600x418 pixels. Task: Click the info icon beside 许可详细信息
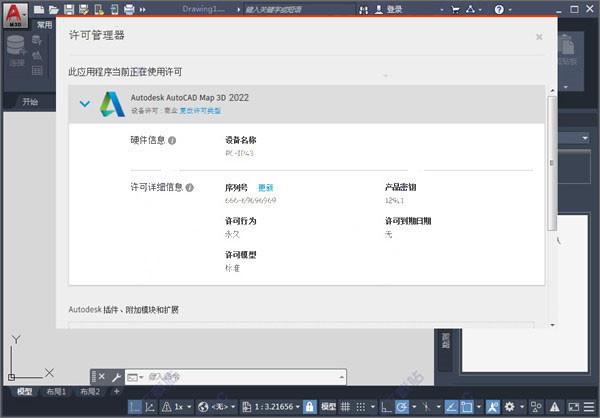tap(188, 187)
